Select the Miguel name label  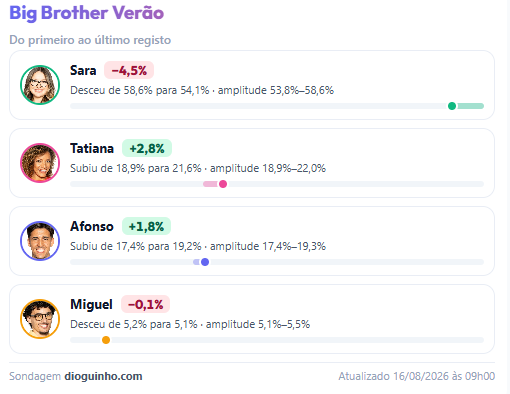pos(91,304)
